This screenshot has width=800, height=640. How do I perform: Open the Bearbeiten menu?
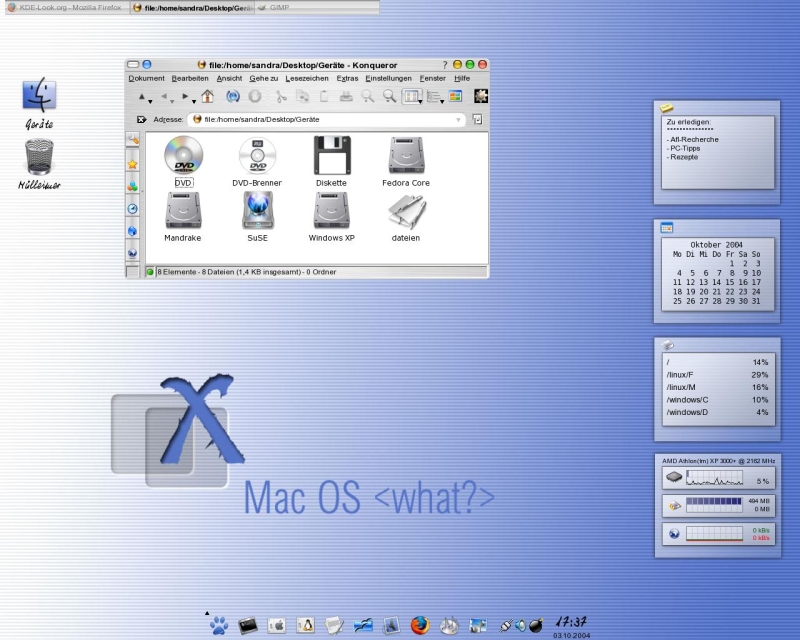click(190, 78)
